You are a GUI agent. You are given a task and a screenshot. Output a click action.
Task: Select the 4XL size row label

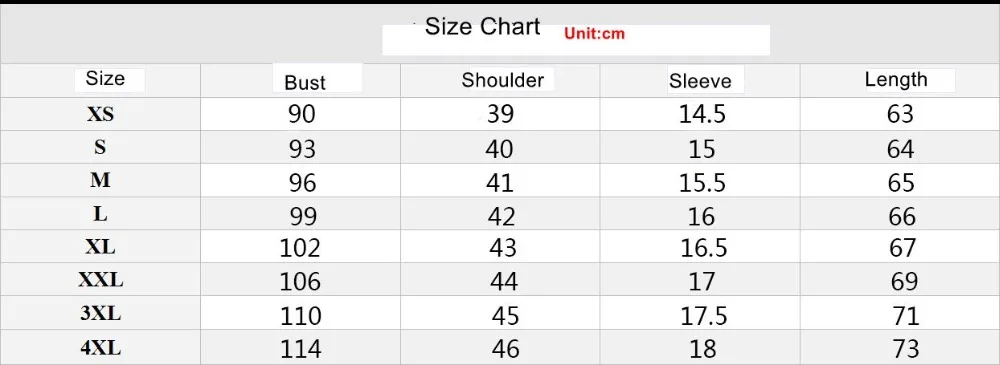101,348
